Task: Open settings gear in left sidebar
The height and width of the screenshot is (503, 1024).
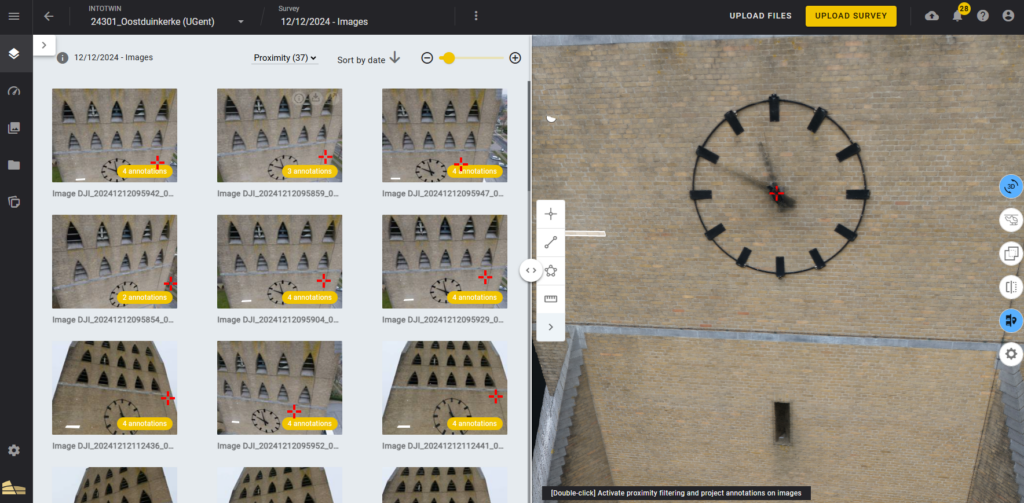Action: (14, 451)
